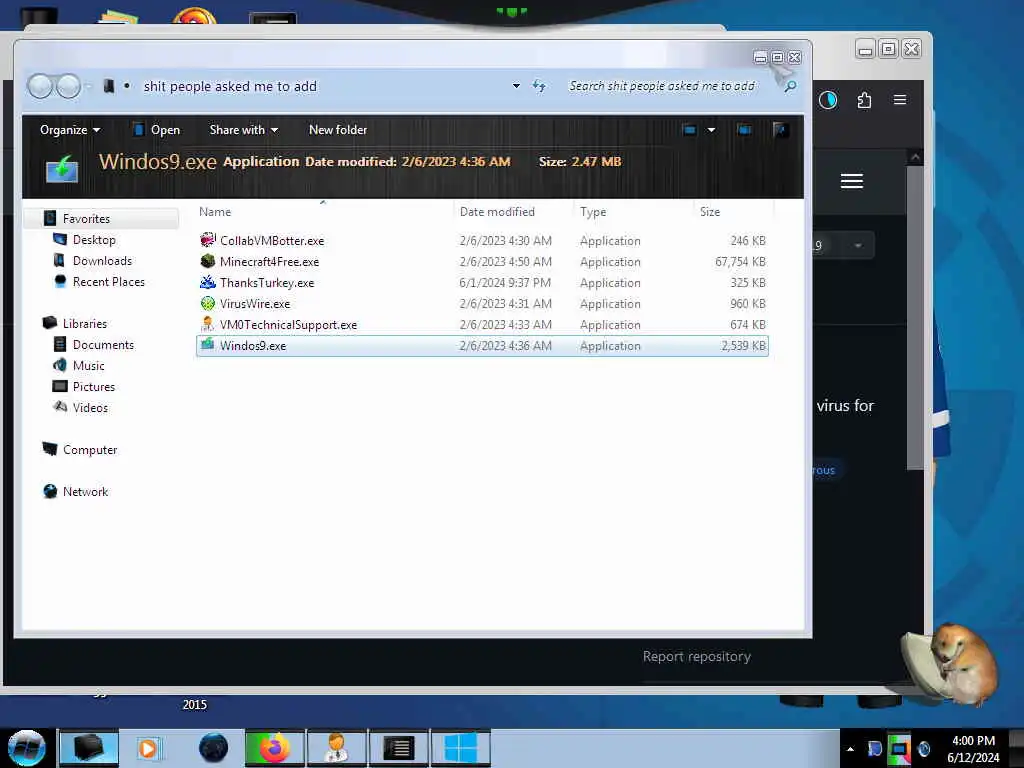Open the webpage hamburger menu in browser
1024x768 pixels.
point(852,181)
